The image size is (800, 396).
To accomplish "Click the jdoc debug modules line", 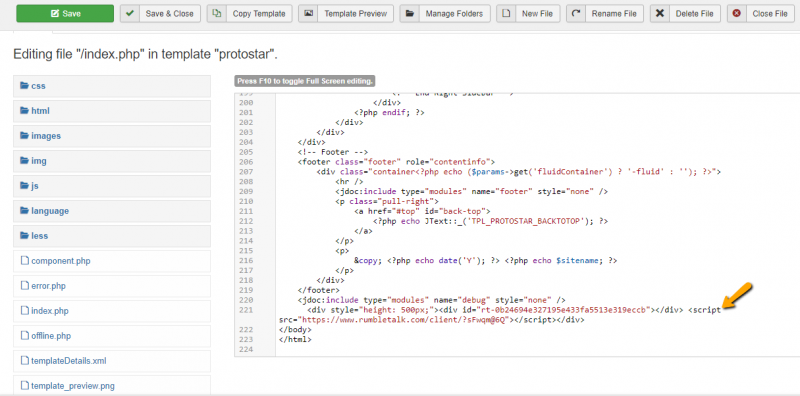I will 432,300.
